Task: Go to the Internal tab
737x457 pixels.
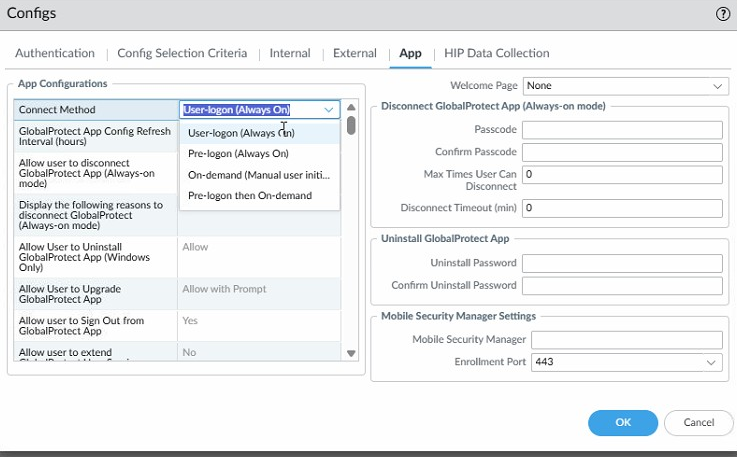Action: tap(290, 53)
